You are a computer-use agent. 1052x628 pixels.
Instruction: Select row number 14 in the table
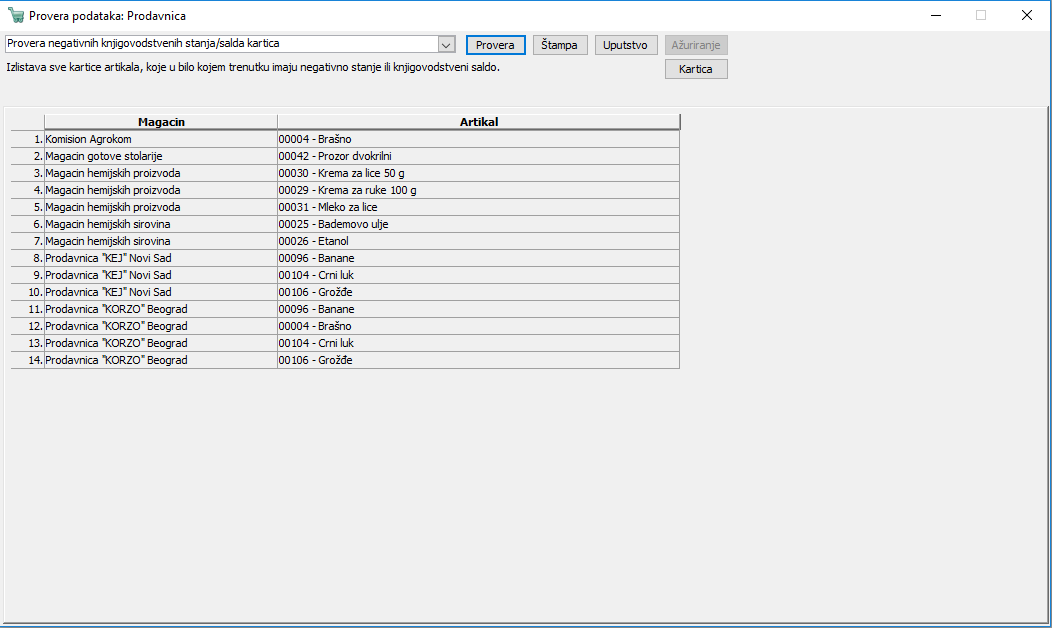[28, 360]
